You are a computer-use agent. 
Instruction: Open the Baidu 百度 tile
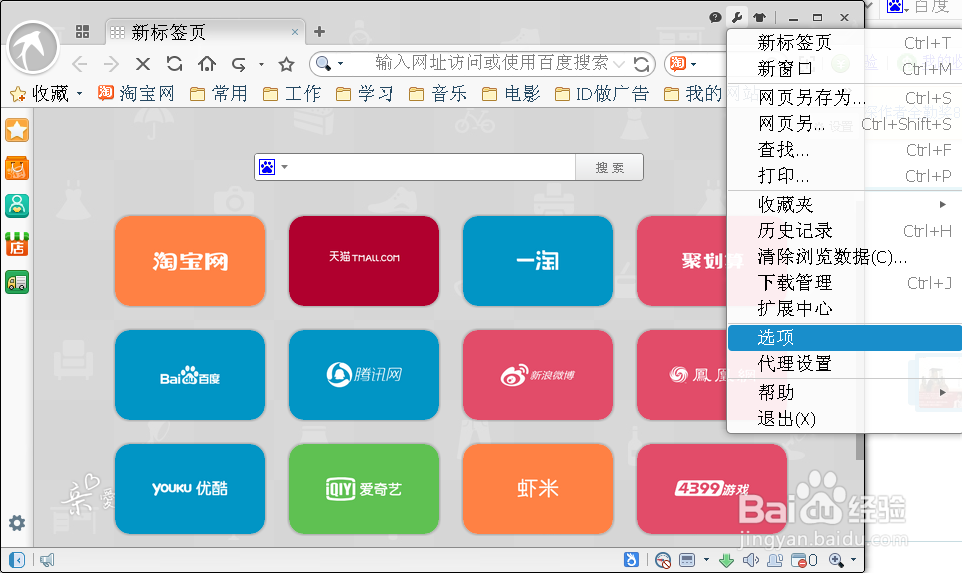[190, 375]
